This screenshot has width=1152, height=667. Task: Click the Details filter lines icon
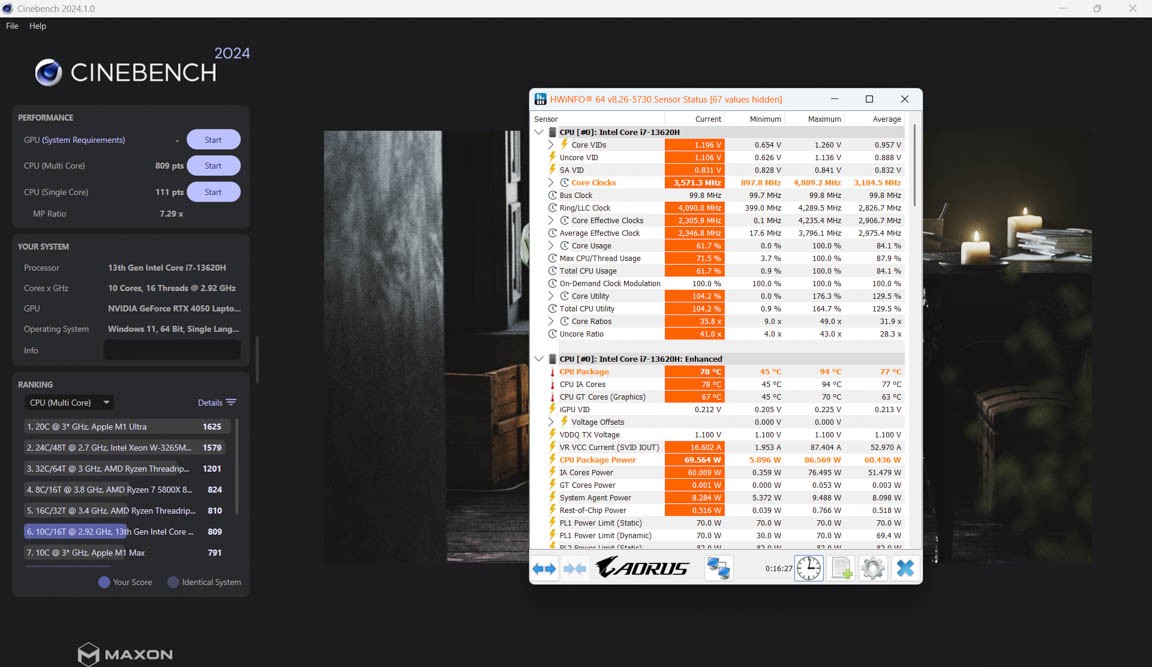point(231,403)
